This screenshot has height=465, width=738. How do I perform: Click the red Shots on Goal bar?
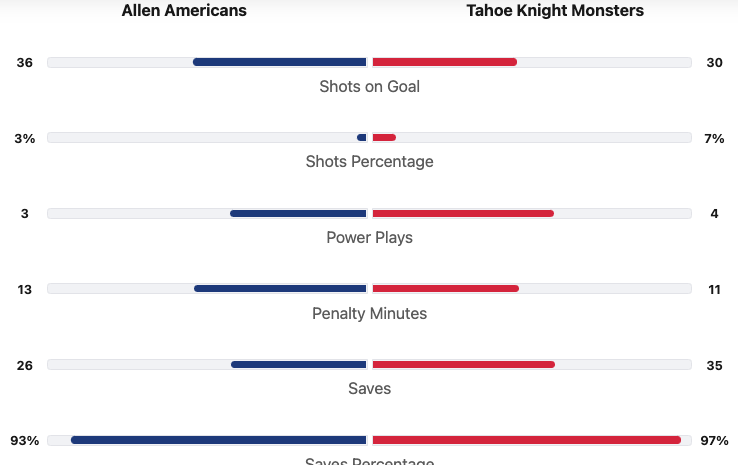[x=445, y=62]
